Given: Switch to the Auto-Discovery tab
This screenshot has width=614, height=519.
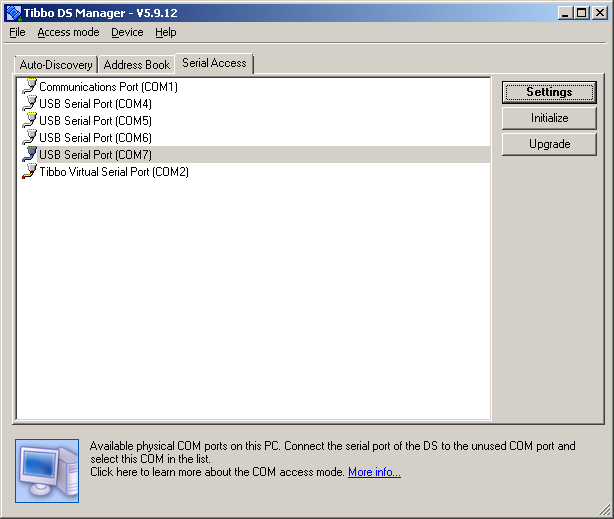Looking at the screenshot, I should (x=56, y=65).
